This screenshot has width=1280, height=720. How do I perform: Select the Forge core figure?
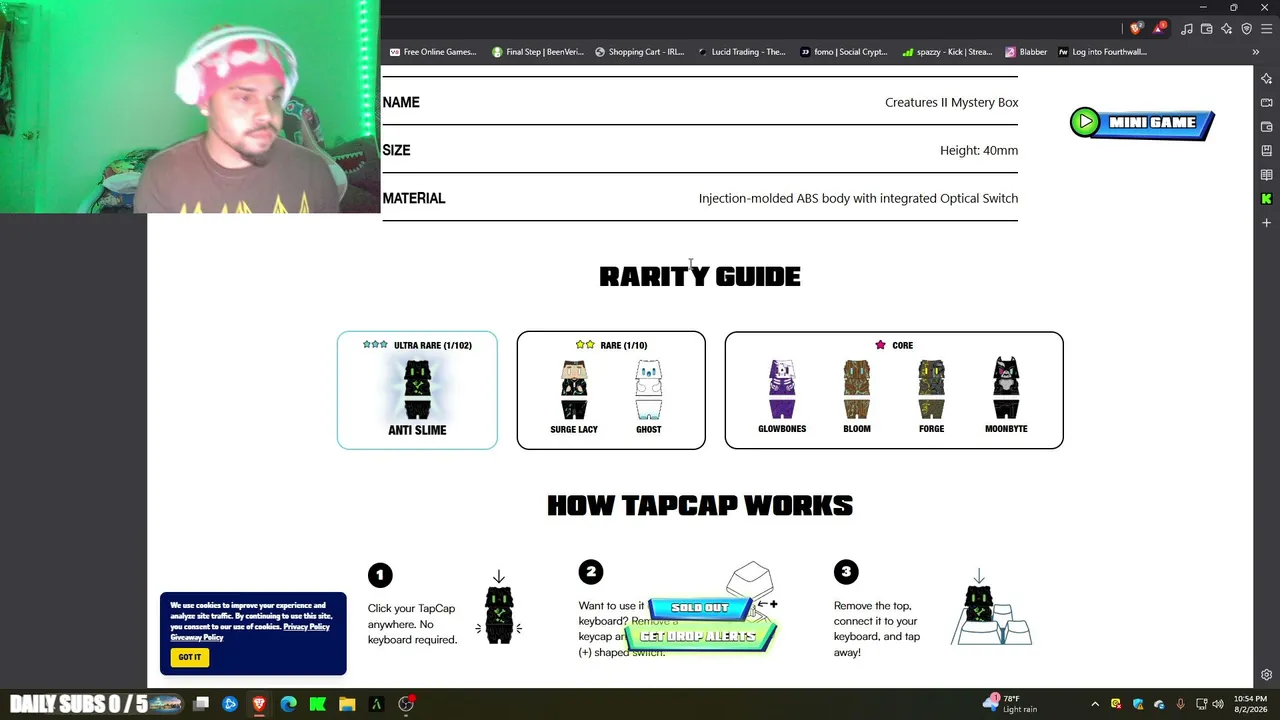931,397
